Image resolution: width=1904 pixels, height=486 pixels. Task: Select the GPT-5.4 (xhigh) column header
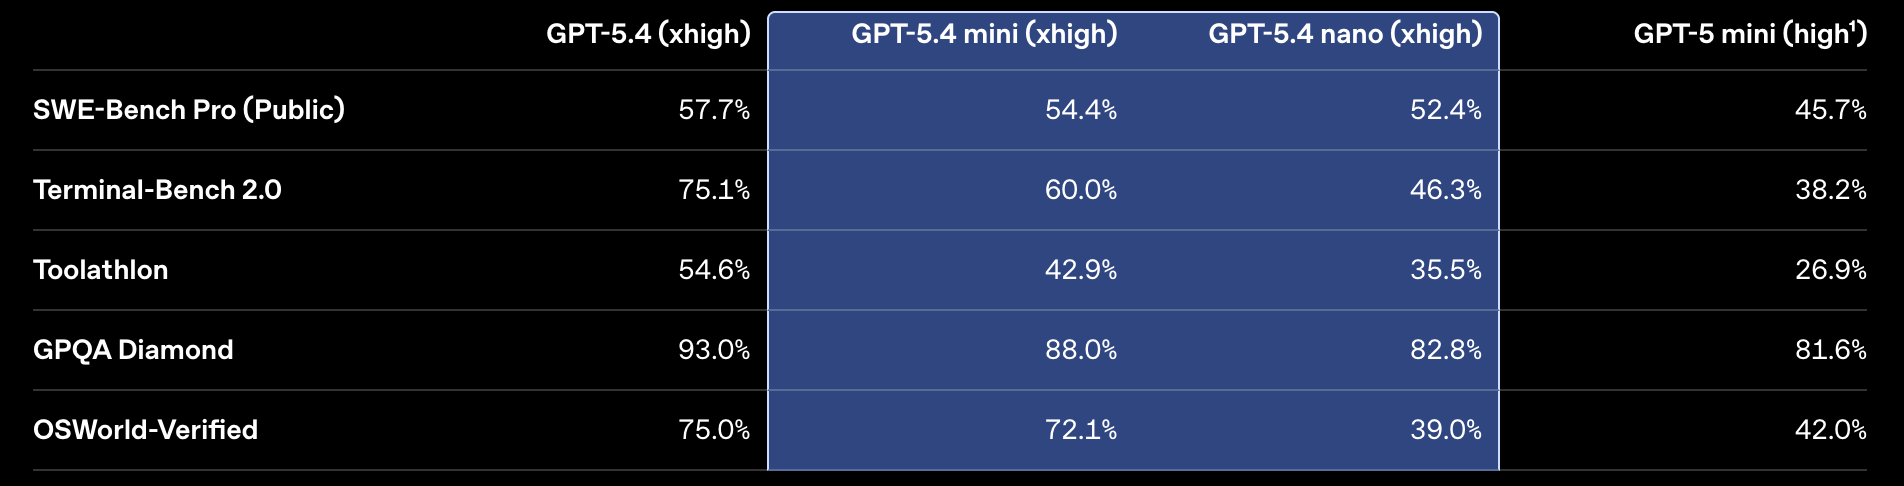[648, 34]
